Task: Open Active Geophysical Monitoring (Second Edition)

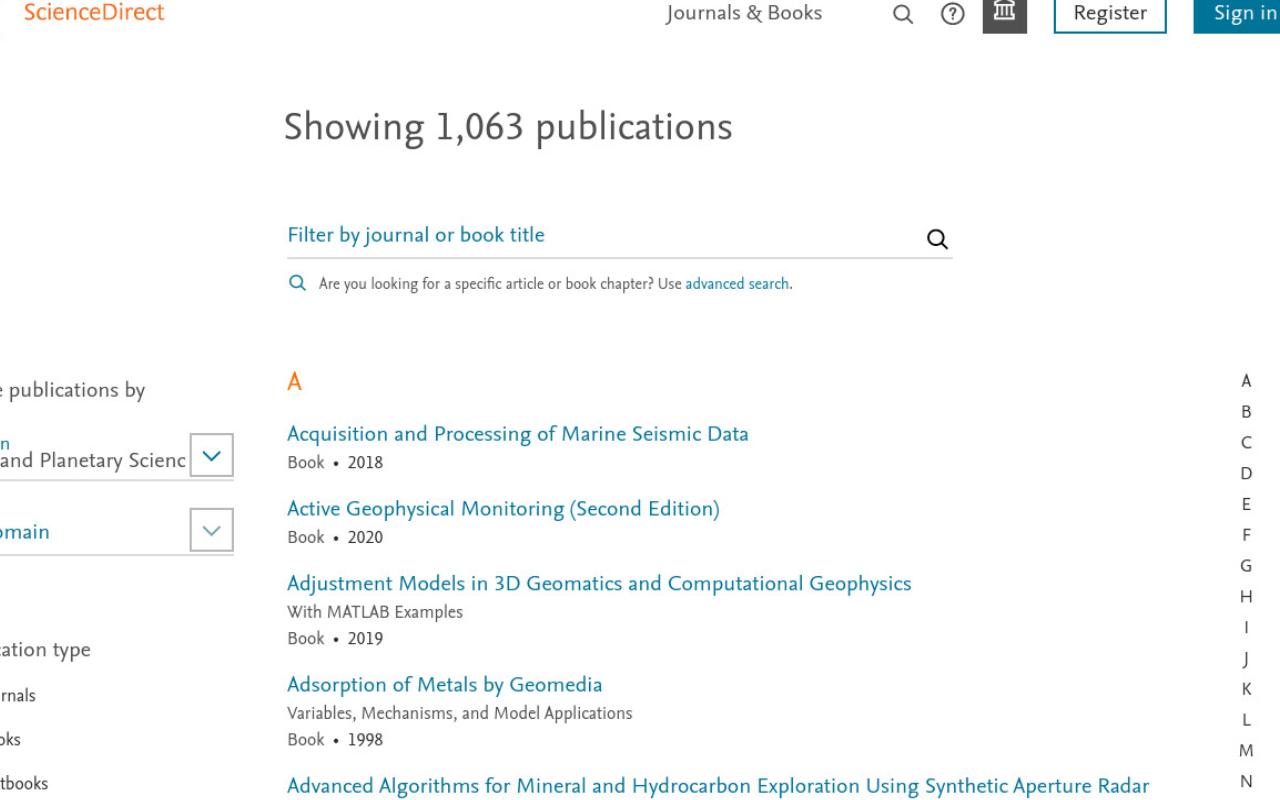Action: click(503, 509)
